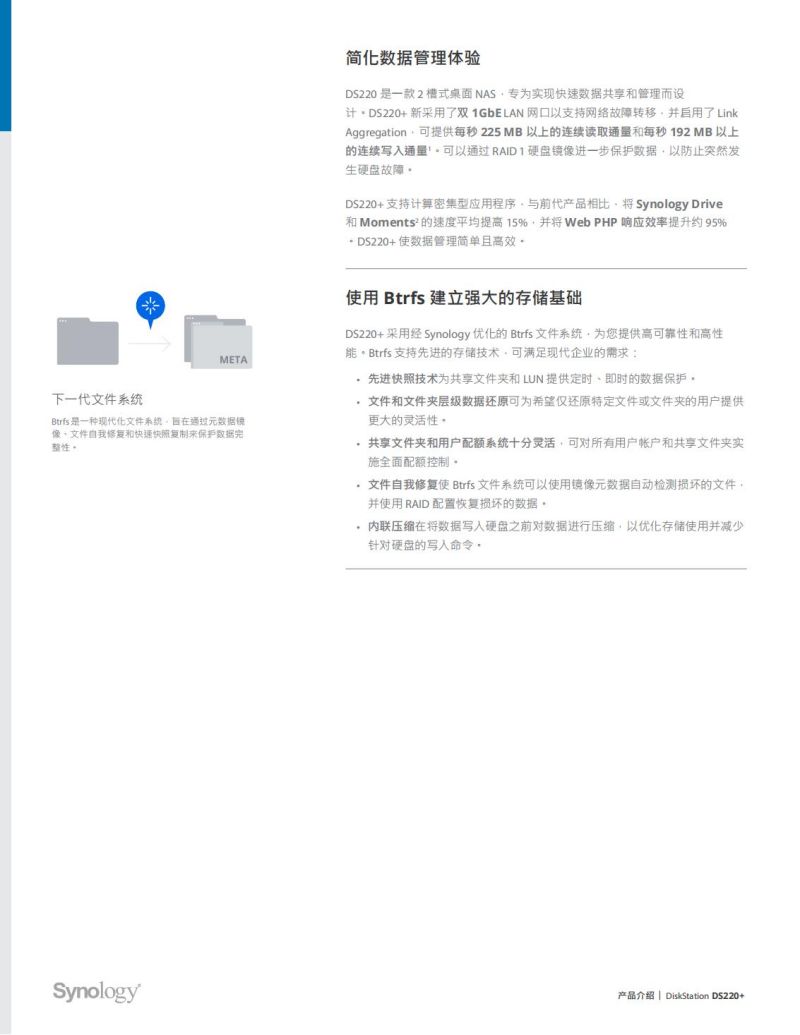Expand the 简化数据管理体验 section heading
The height and width of the screenshot is (1035, 800).
pos(413,59)
